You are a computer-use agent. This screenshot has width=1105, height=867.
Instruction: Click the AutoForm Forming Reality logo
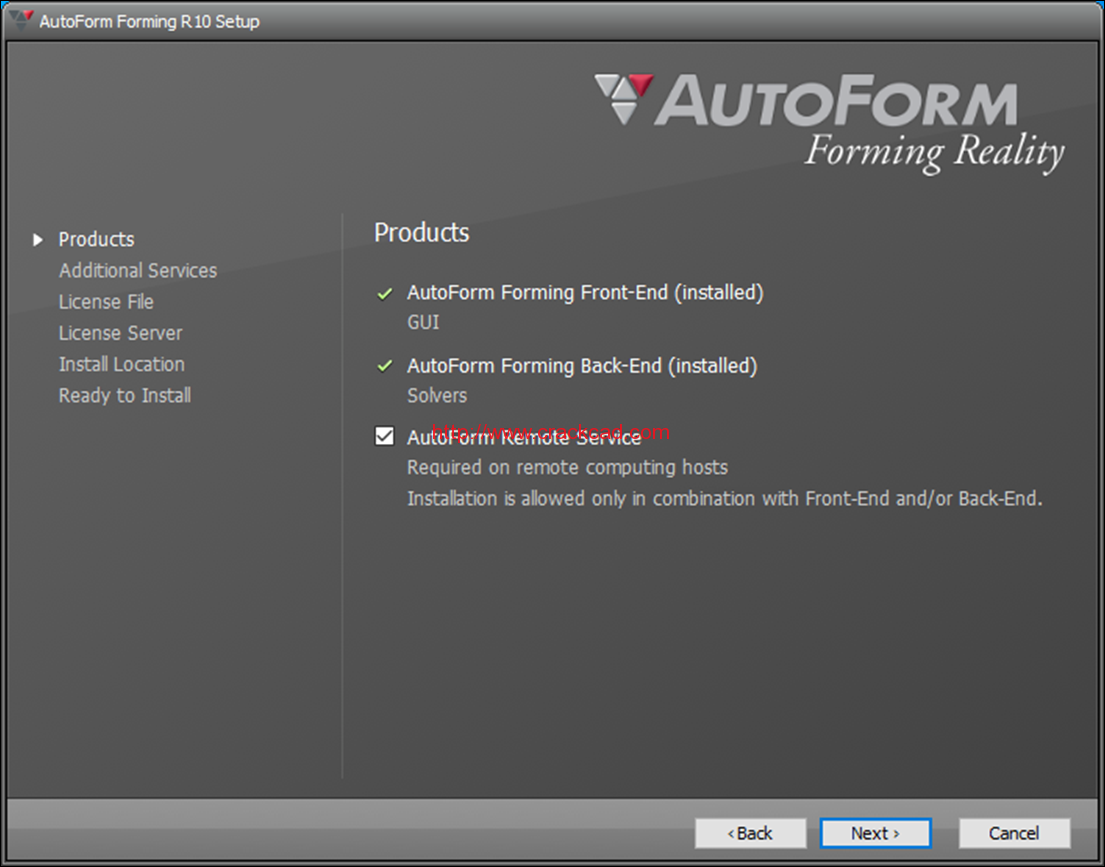click(829, 123)
